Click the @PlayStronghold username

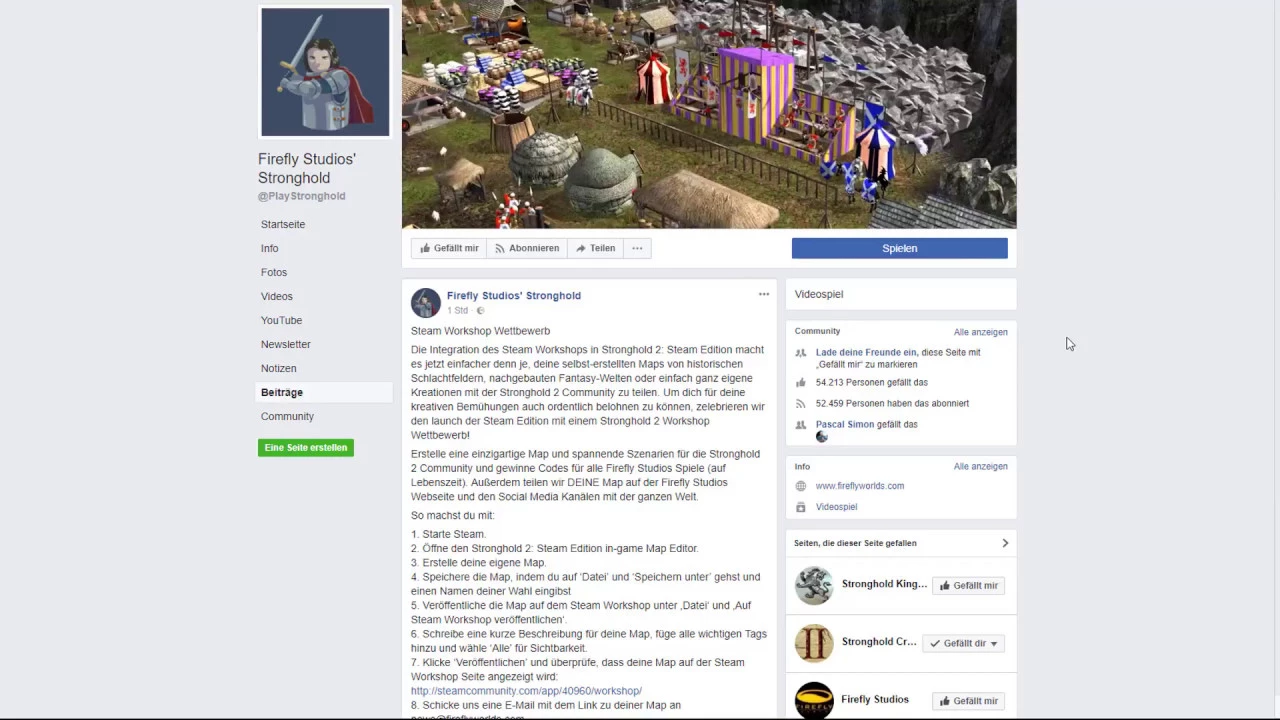click(x=302, y=196)
